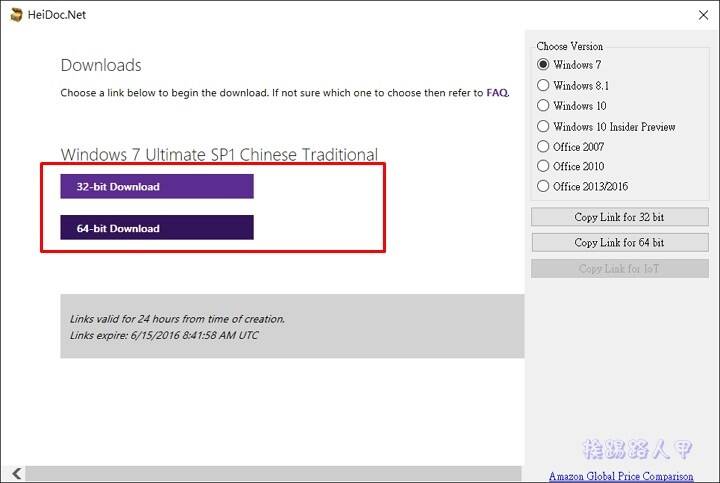Open Amazon Global Price Comparison link

tap(621, 476)
